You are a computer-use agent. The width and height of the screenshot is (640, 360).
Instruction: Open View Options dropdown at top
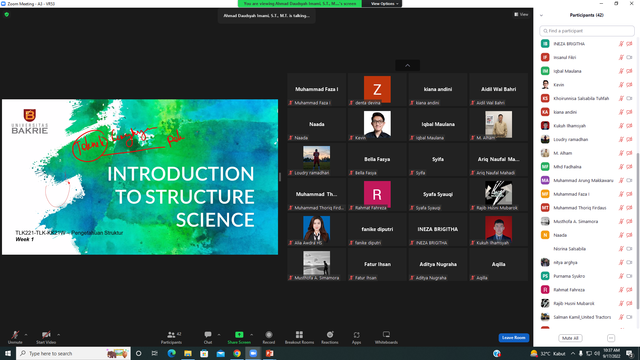point(384,4)
